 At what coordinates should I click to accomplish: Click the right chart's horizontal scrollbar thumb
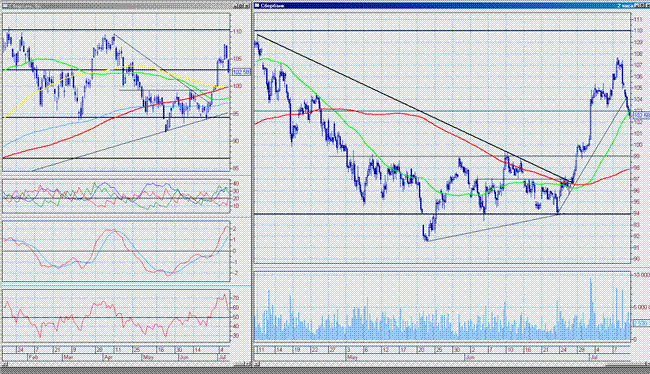pos(625,365)
